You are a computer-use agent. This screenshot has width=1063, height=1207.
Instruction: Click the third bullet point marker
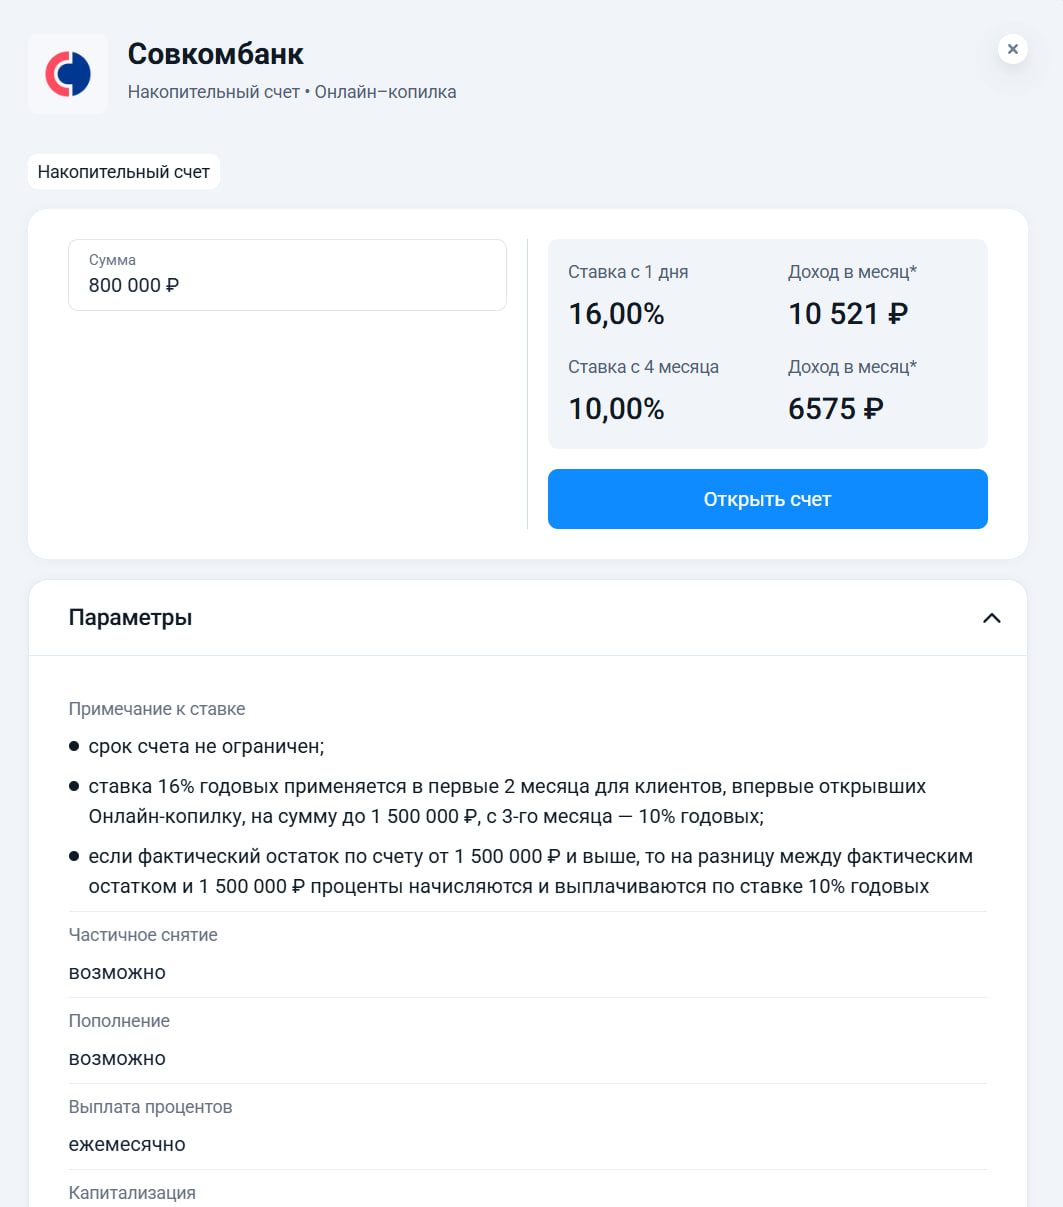pos(75,856)
